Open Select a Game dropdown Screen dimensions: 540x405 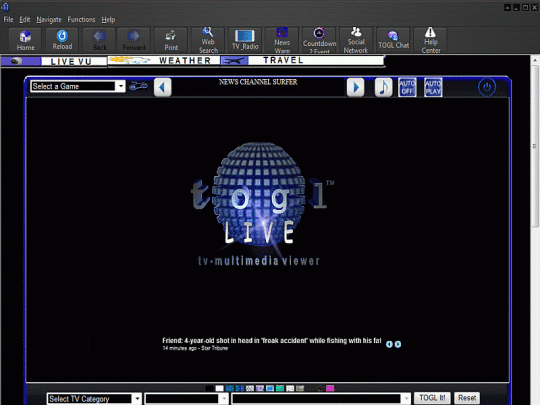78,86
